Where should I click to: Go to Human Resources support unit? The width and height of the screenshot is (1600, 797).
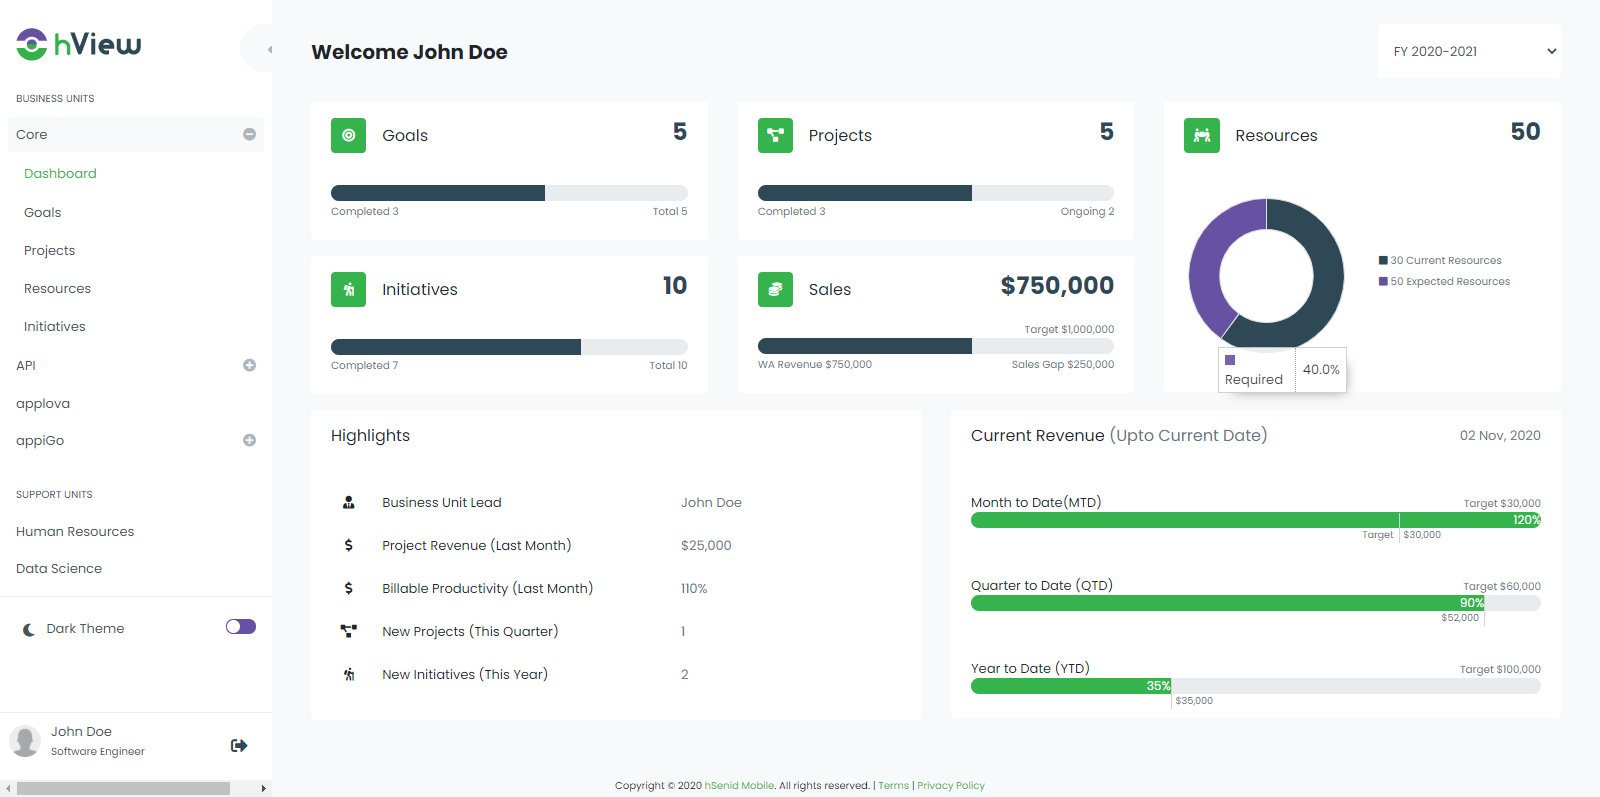pyautogui.click(x=75, y=531)
